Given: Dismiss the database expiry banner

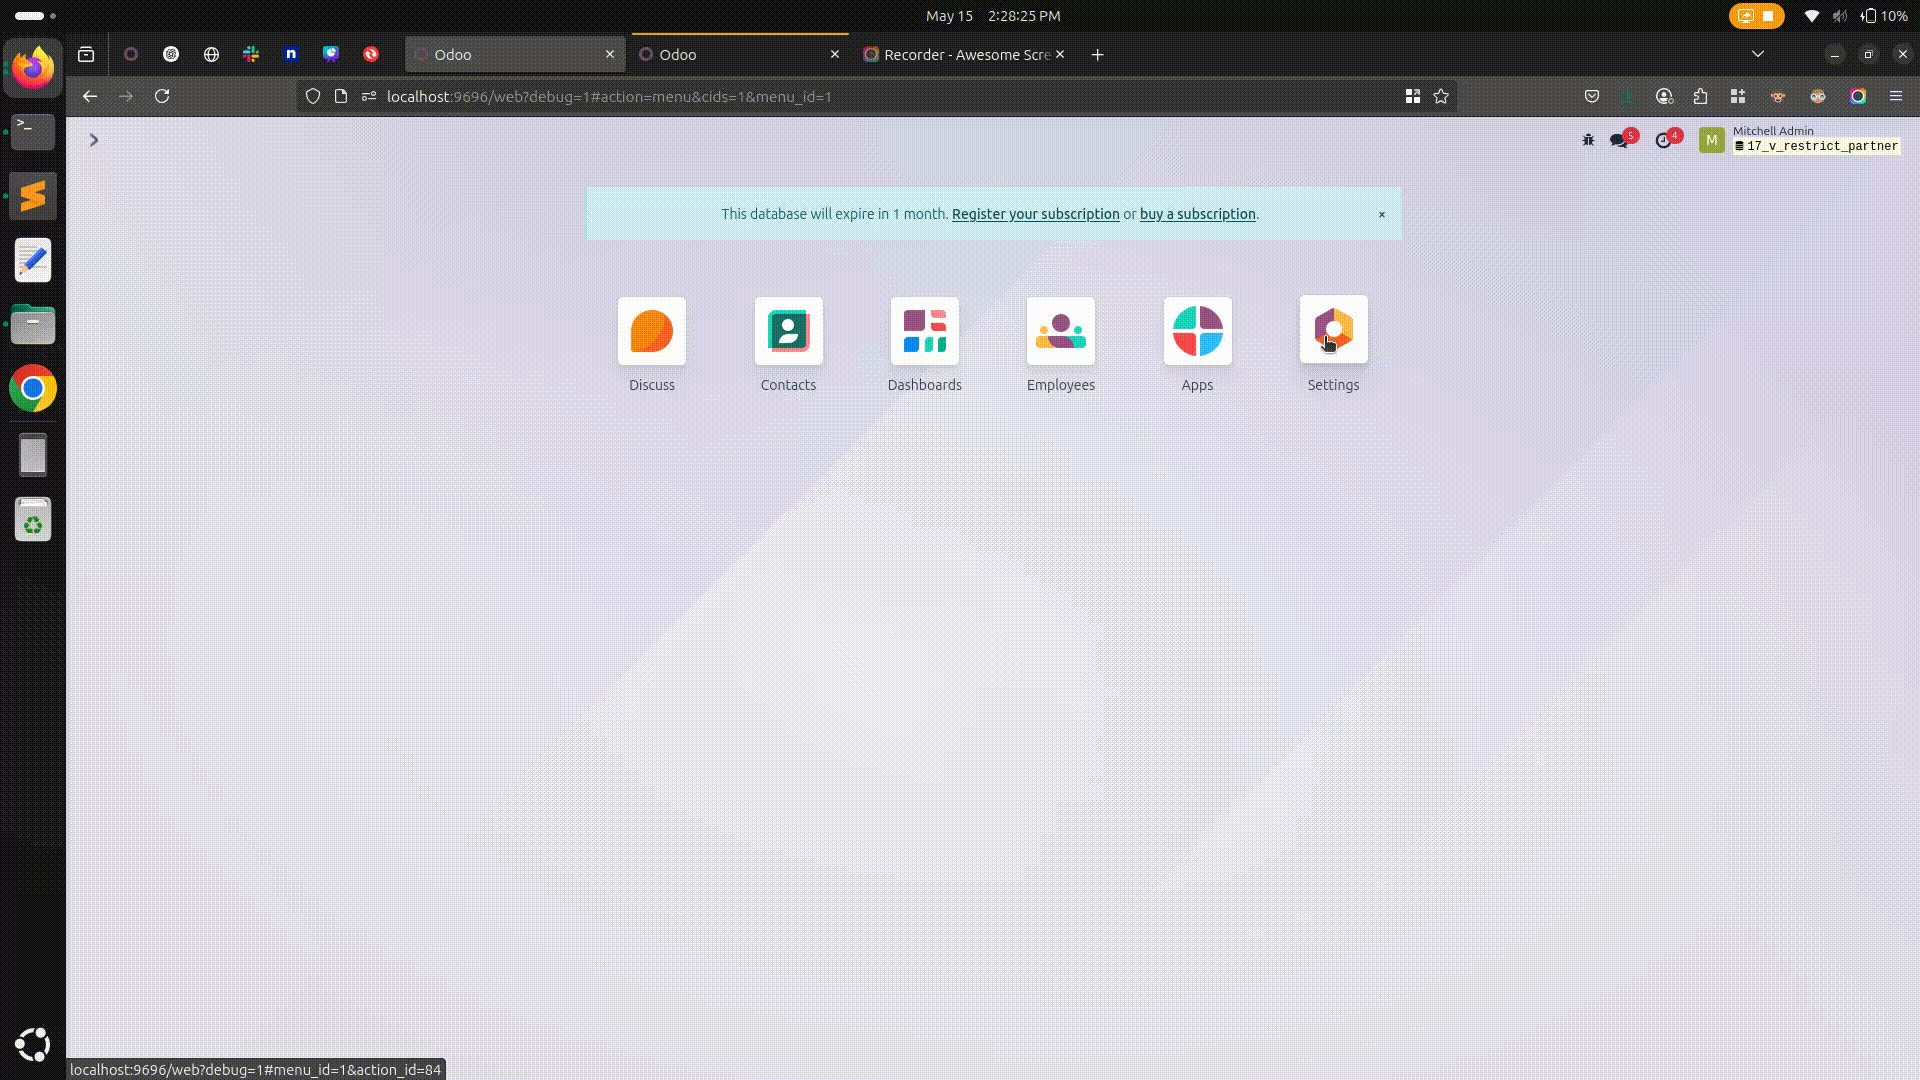Looking at the screenshot, I should pos(1382,214).
